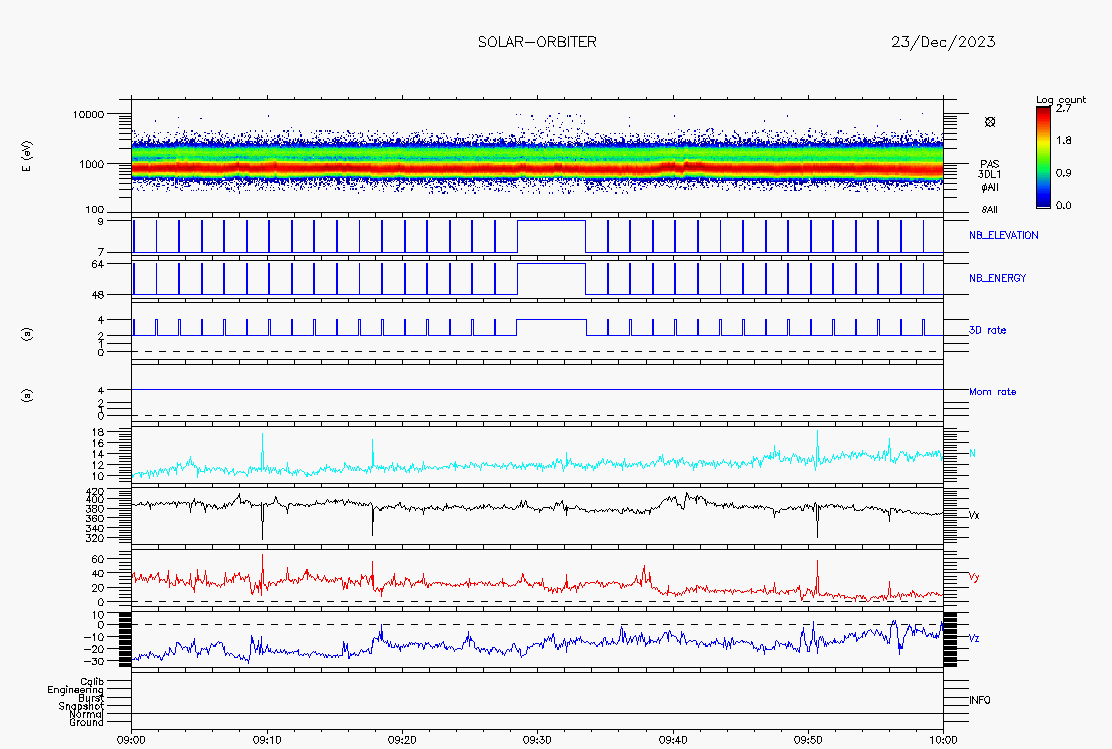Click the φAll azimuth label

tap(990, 187)
